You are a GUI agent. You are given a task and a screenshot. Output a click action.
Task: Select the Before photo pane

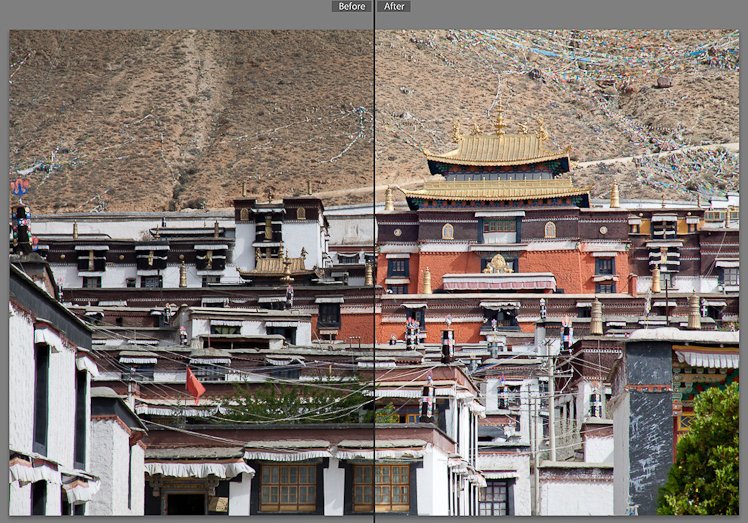[191, 272]
